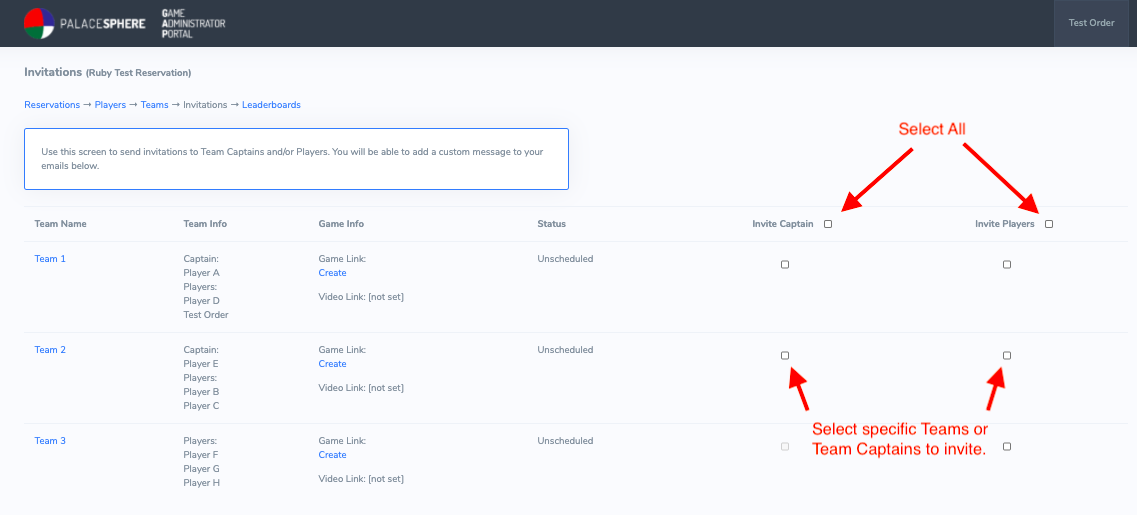Click the Game Administrator Portal title

(194, 23)
